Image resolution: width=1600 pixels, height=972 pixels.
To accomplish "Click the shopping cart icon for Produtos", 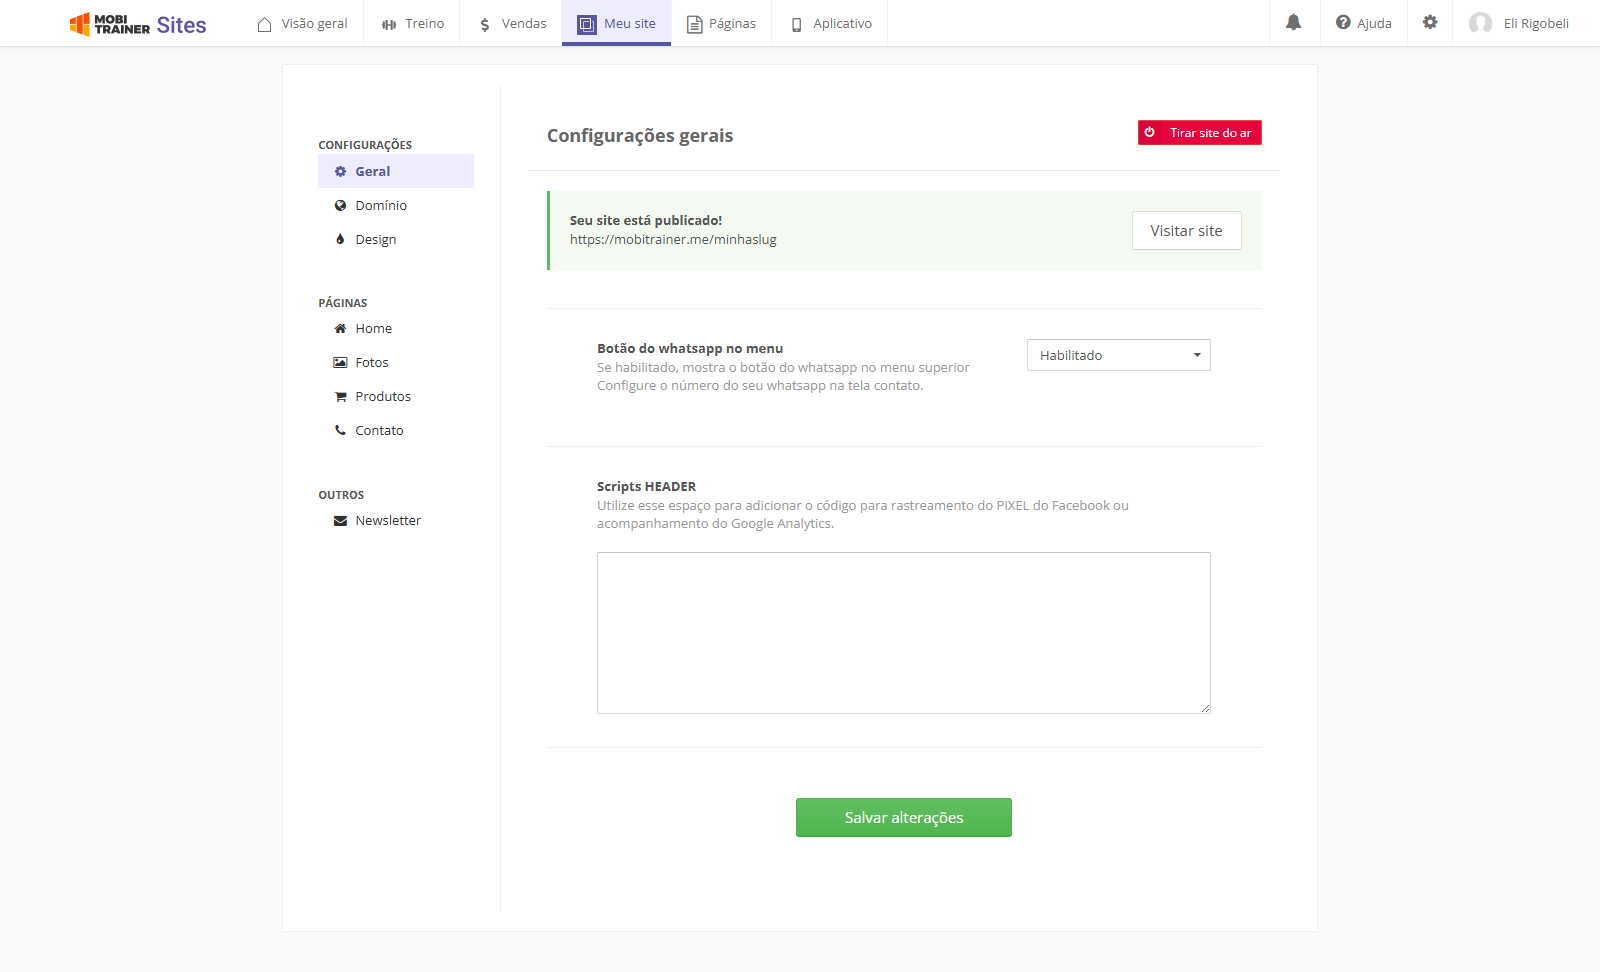I will point(340,396).
